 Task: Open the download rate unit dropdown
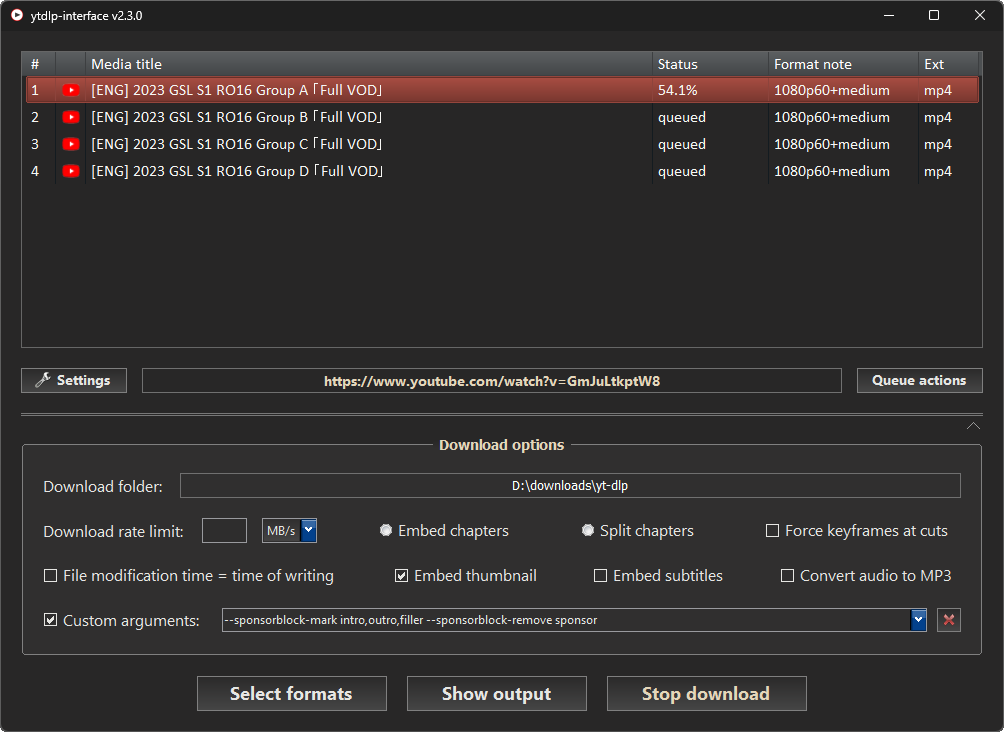307,530
